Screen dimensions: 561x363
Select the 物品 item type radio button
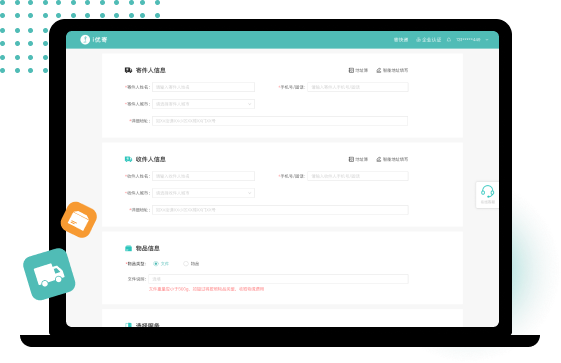pos(186,264)
